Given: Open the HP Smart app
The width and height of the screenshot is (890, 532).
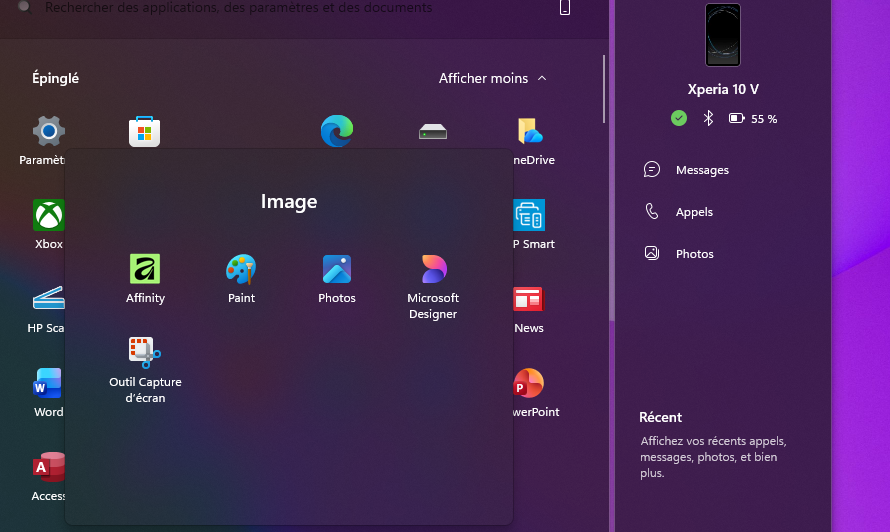Looking at the screenshot, I should click(532, 224).
